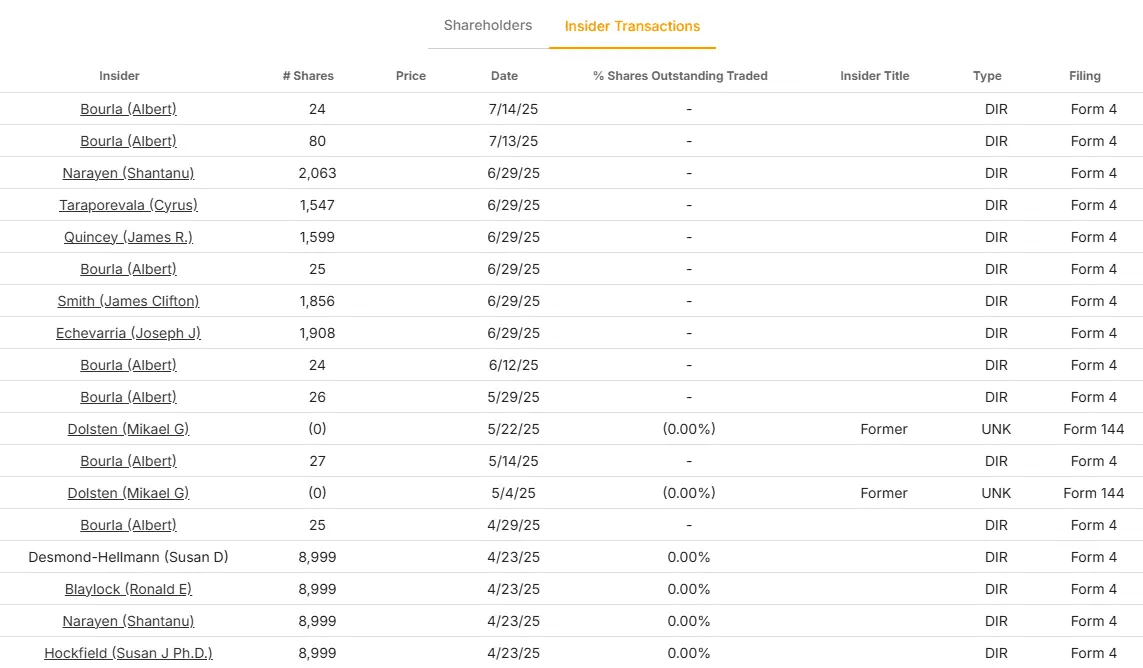The width and height of the screenshot is (1143, 668).
Task: Switch to the Shareholders tab
Action: [x=488, y=26]
